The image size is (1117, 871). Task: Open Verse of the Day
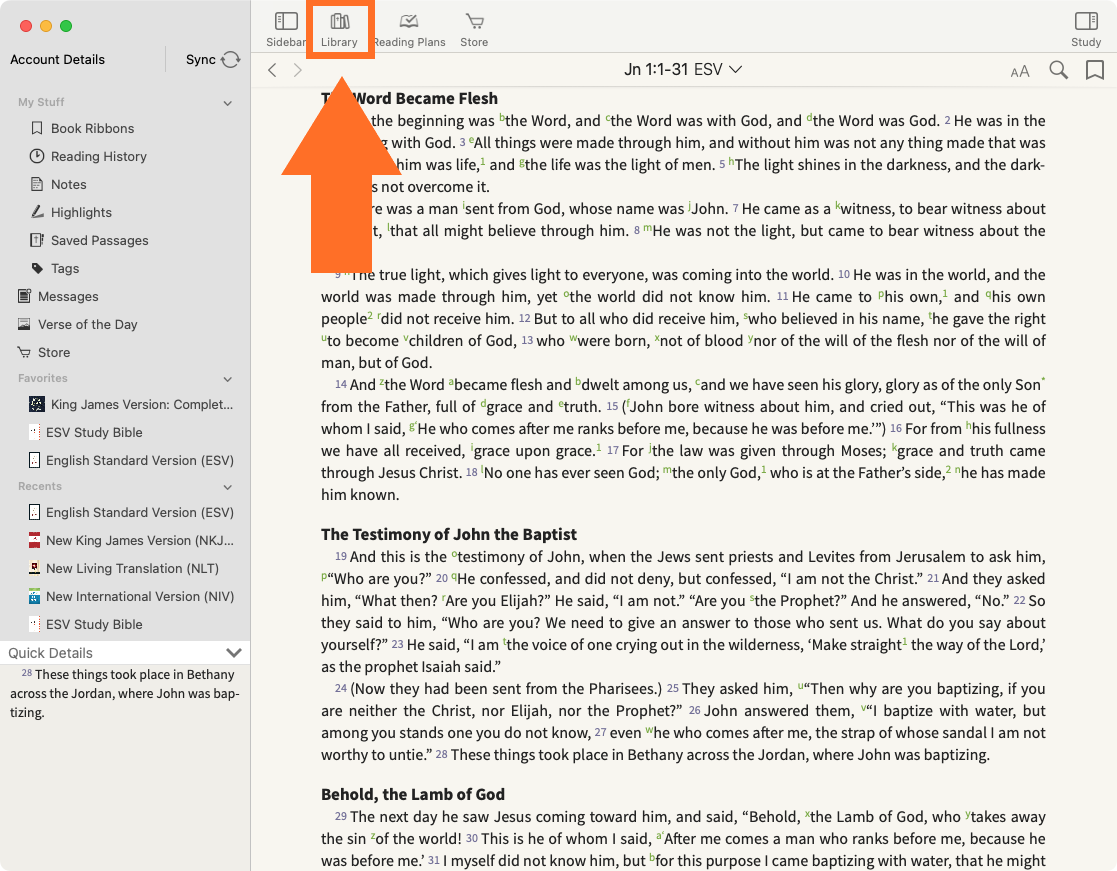click(x=88, y=324)
